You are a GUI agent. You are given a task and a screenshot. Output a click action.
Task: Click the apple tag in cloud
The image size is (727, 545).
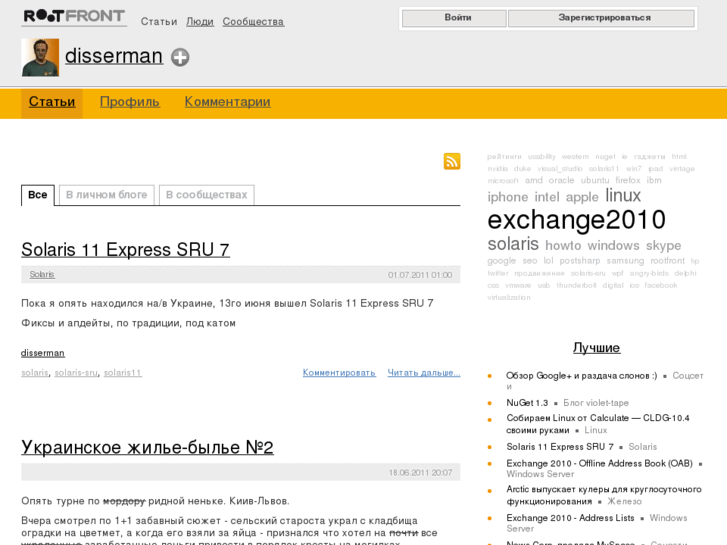click(582, 197)
